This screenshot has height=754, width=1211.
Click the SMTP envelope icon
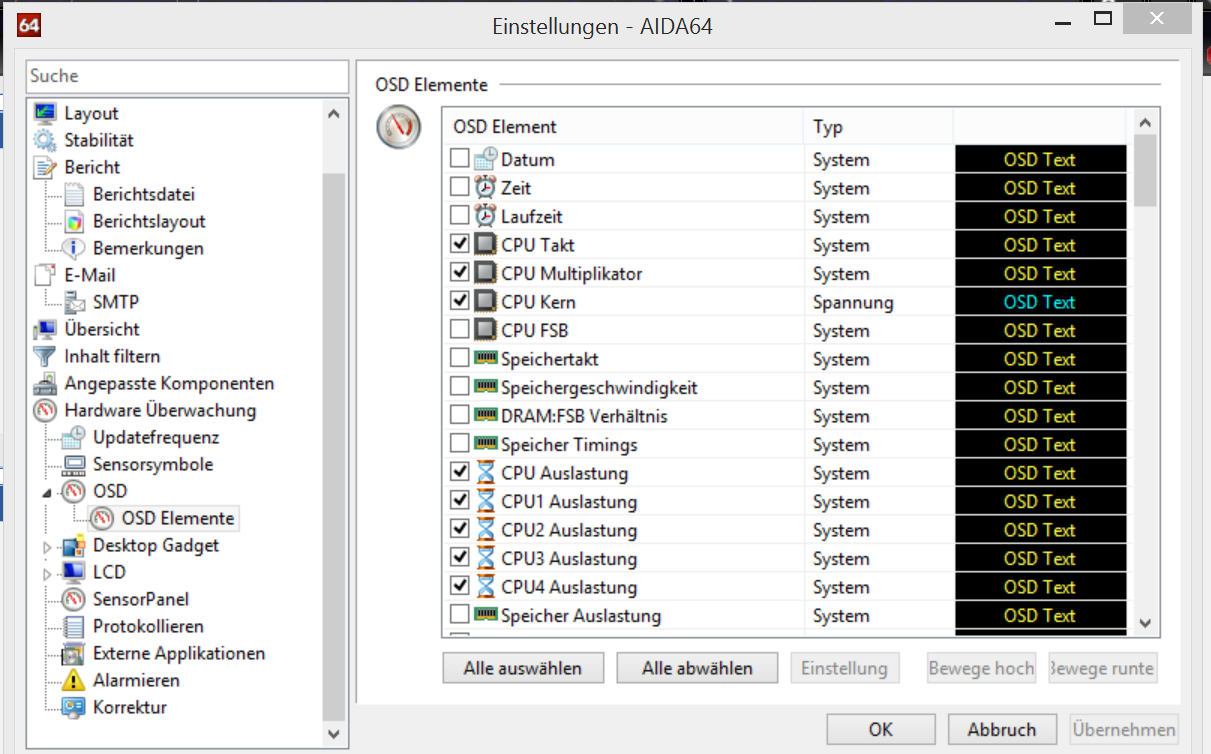click(x=74, y=302)
